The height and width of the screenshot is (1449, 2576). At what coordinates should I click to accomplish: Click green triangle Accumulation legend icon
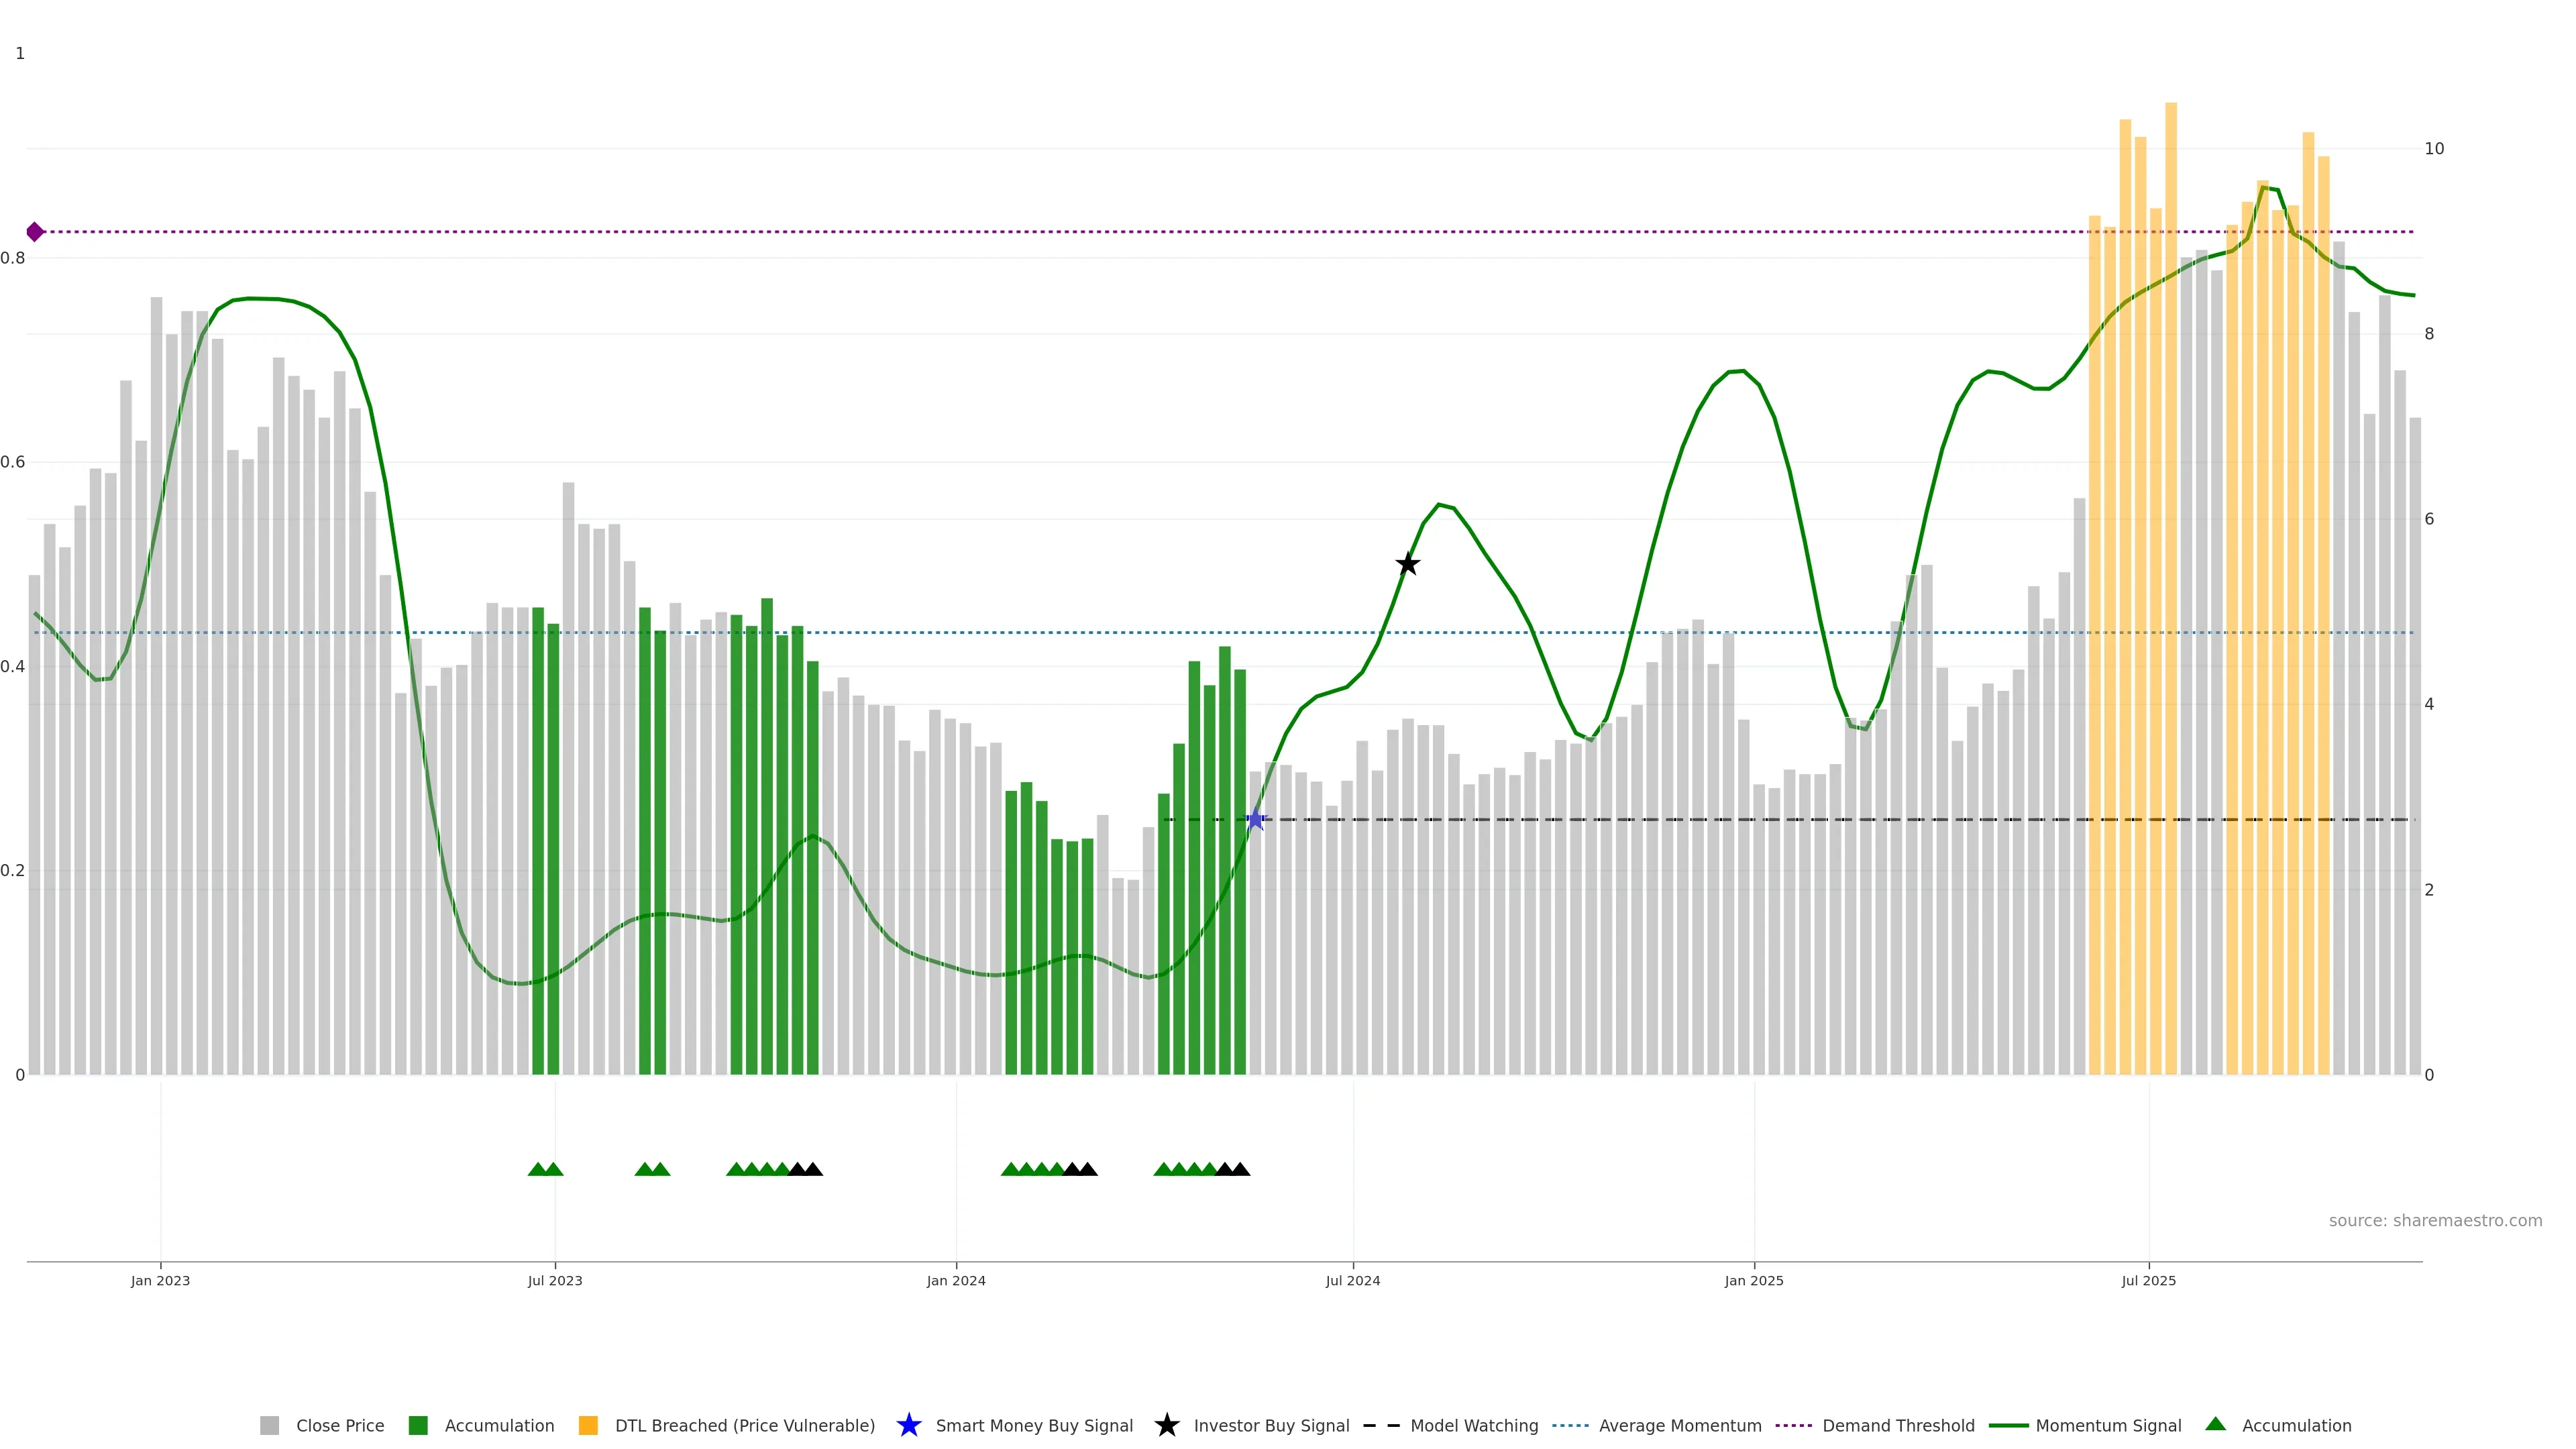pyautogui.click(x=2215, y=1424)
